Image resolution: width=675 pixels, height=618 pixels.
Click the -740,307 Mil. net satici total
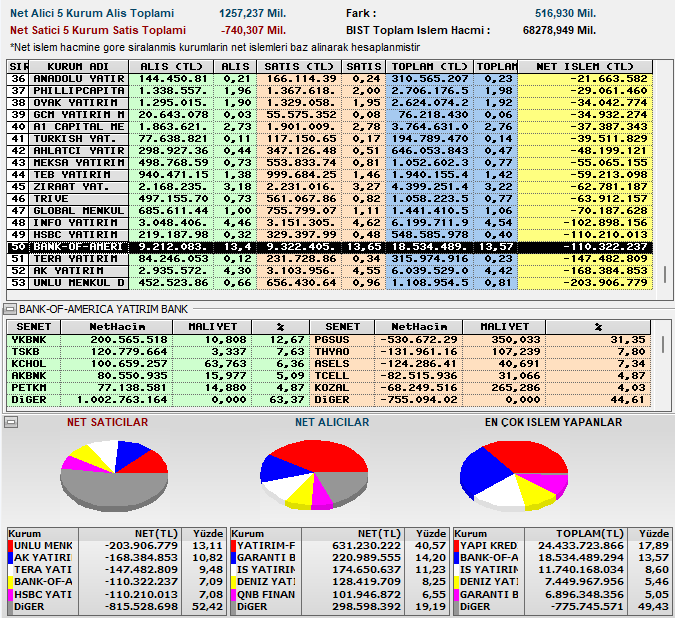pyautogui.click(x=253, y=30)
